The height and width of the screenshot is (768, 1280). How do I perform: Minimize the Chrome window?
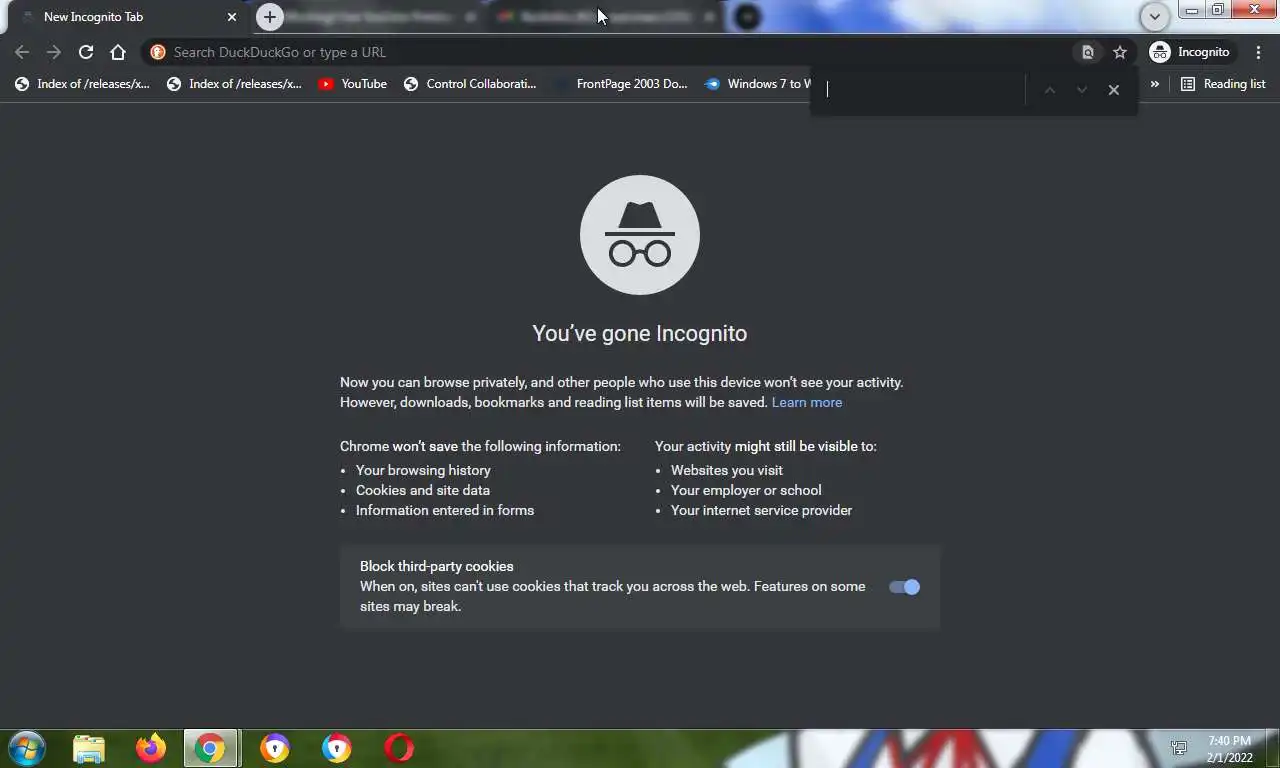[x=1192, y=10]
